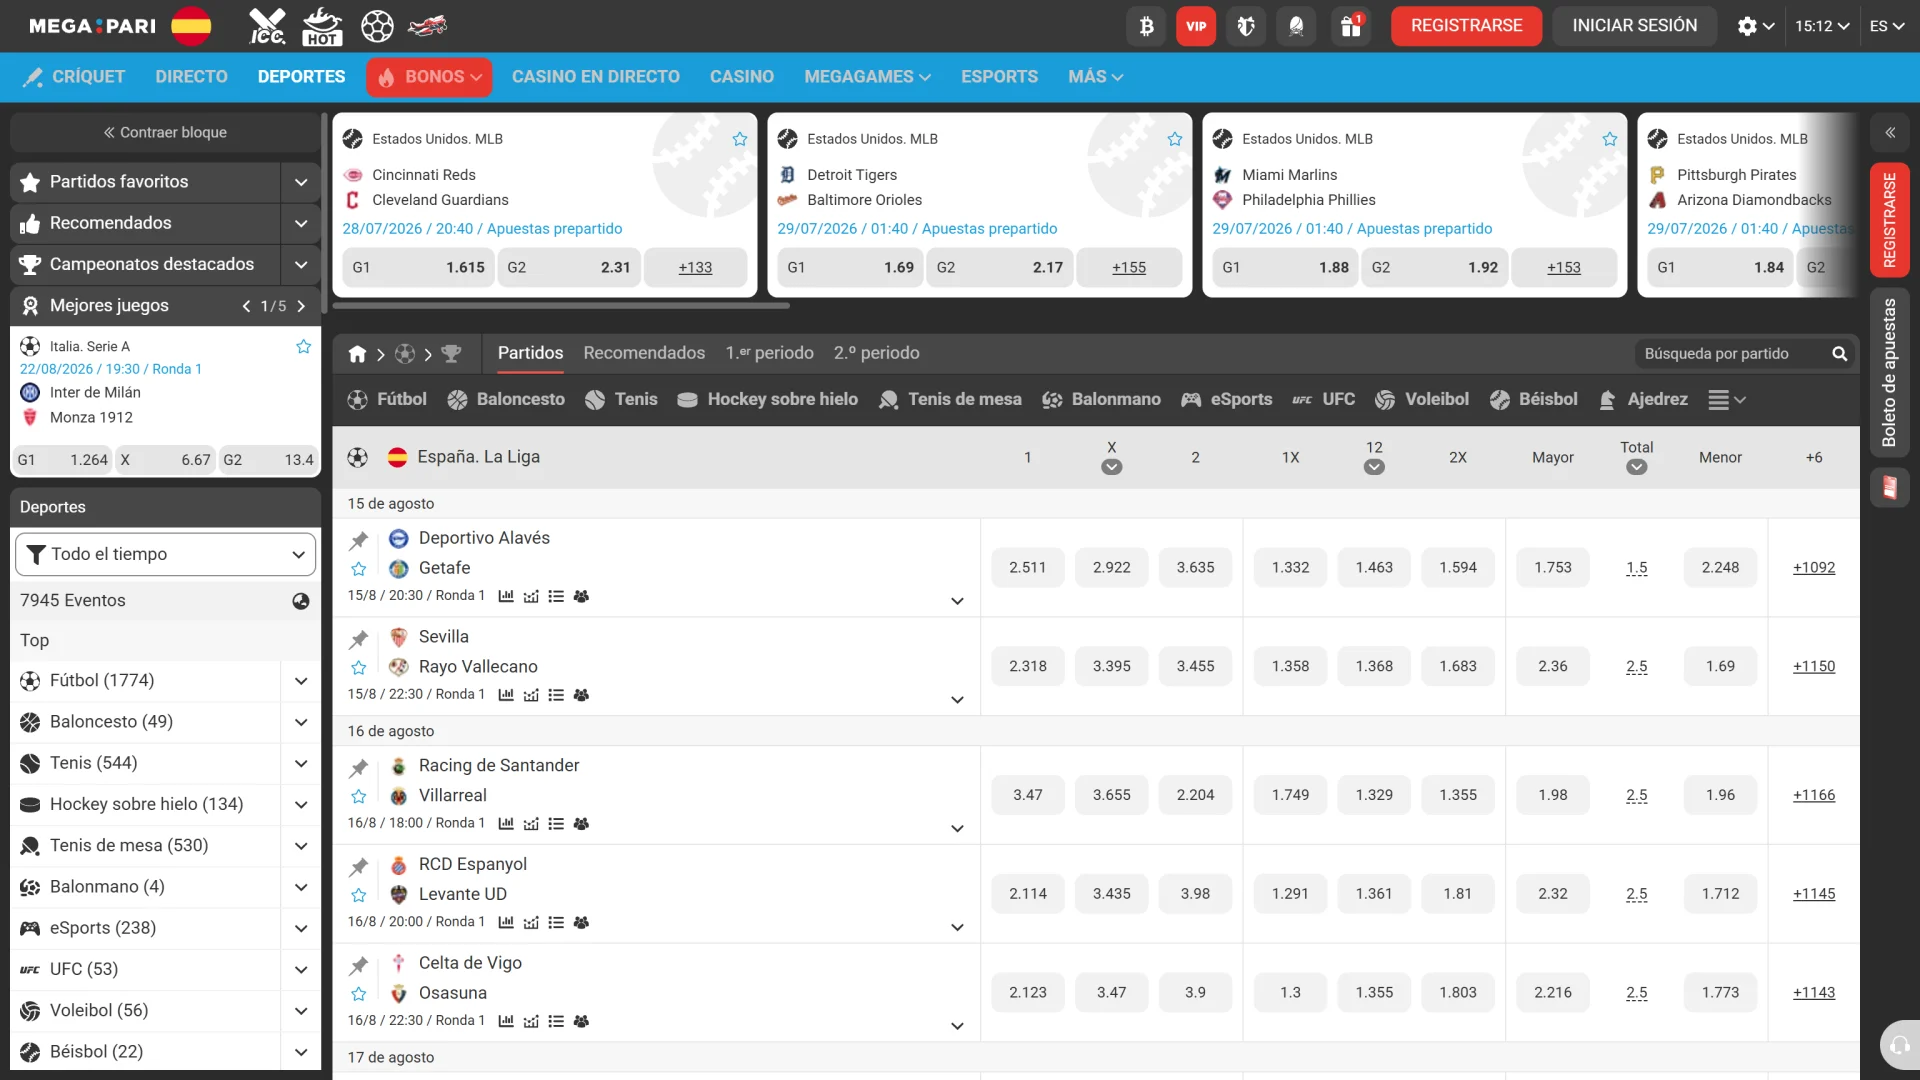Open the time 15:12 dropdown
This screenshot has height=1080, width=1920.
tap(1822, 26)
